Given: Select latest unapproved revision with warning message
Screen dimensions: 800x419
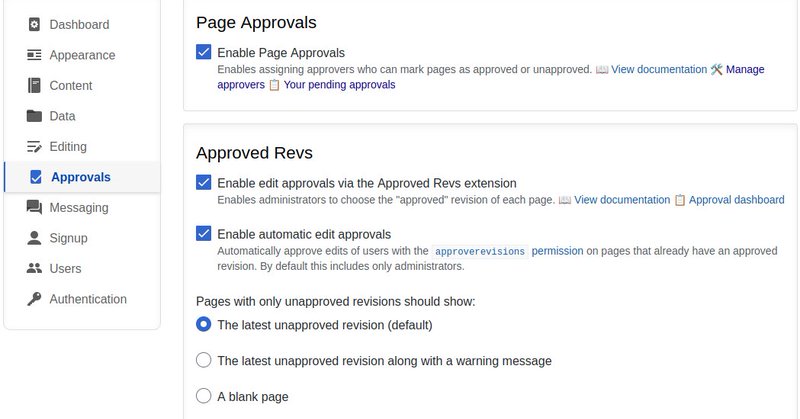Looking at the screenshot, I should point(204,360).
